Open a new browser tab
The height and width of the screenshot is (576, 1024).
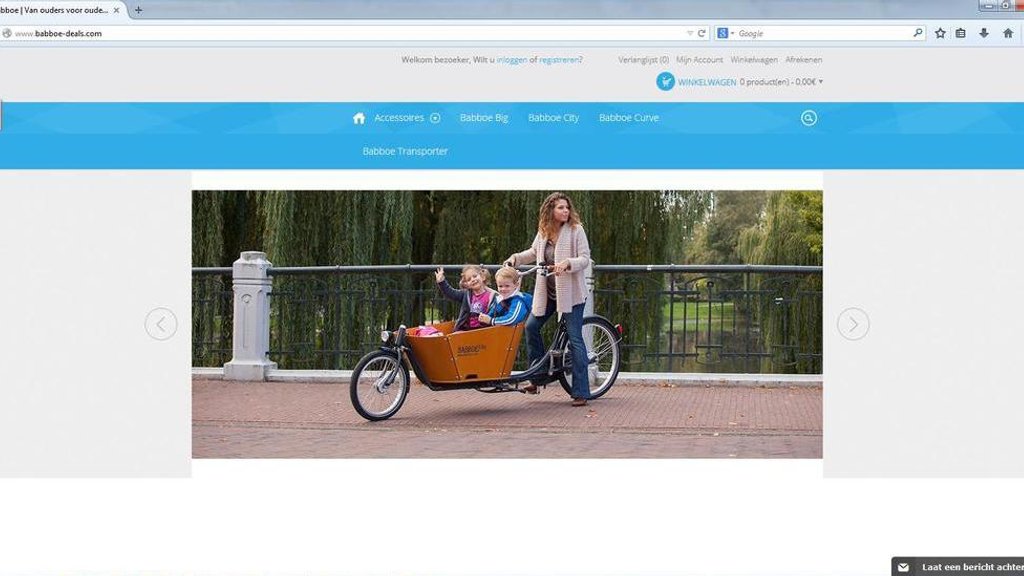coord(138,10)
